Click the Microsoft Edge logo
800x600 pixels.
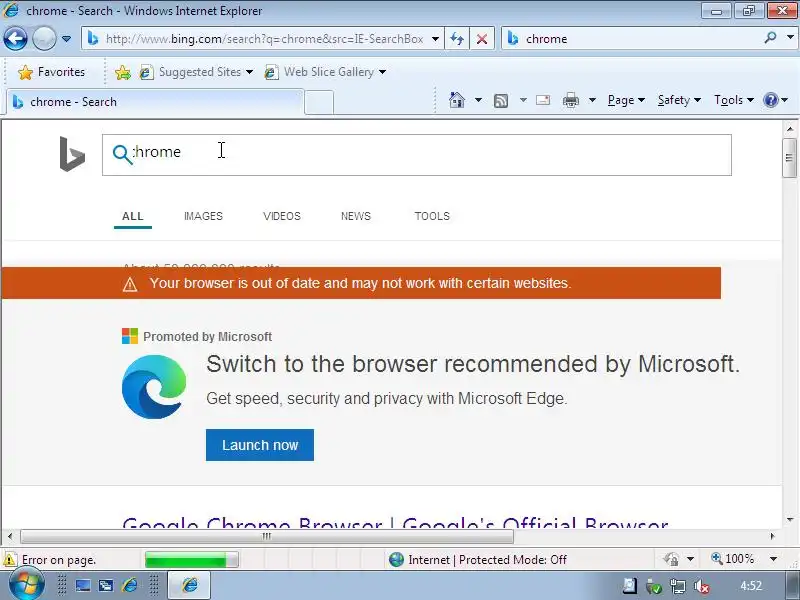pyautogui.click(x=154, y=386)
